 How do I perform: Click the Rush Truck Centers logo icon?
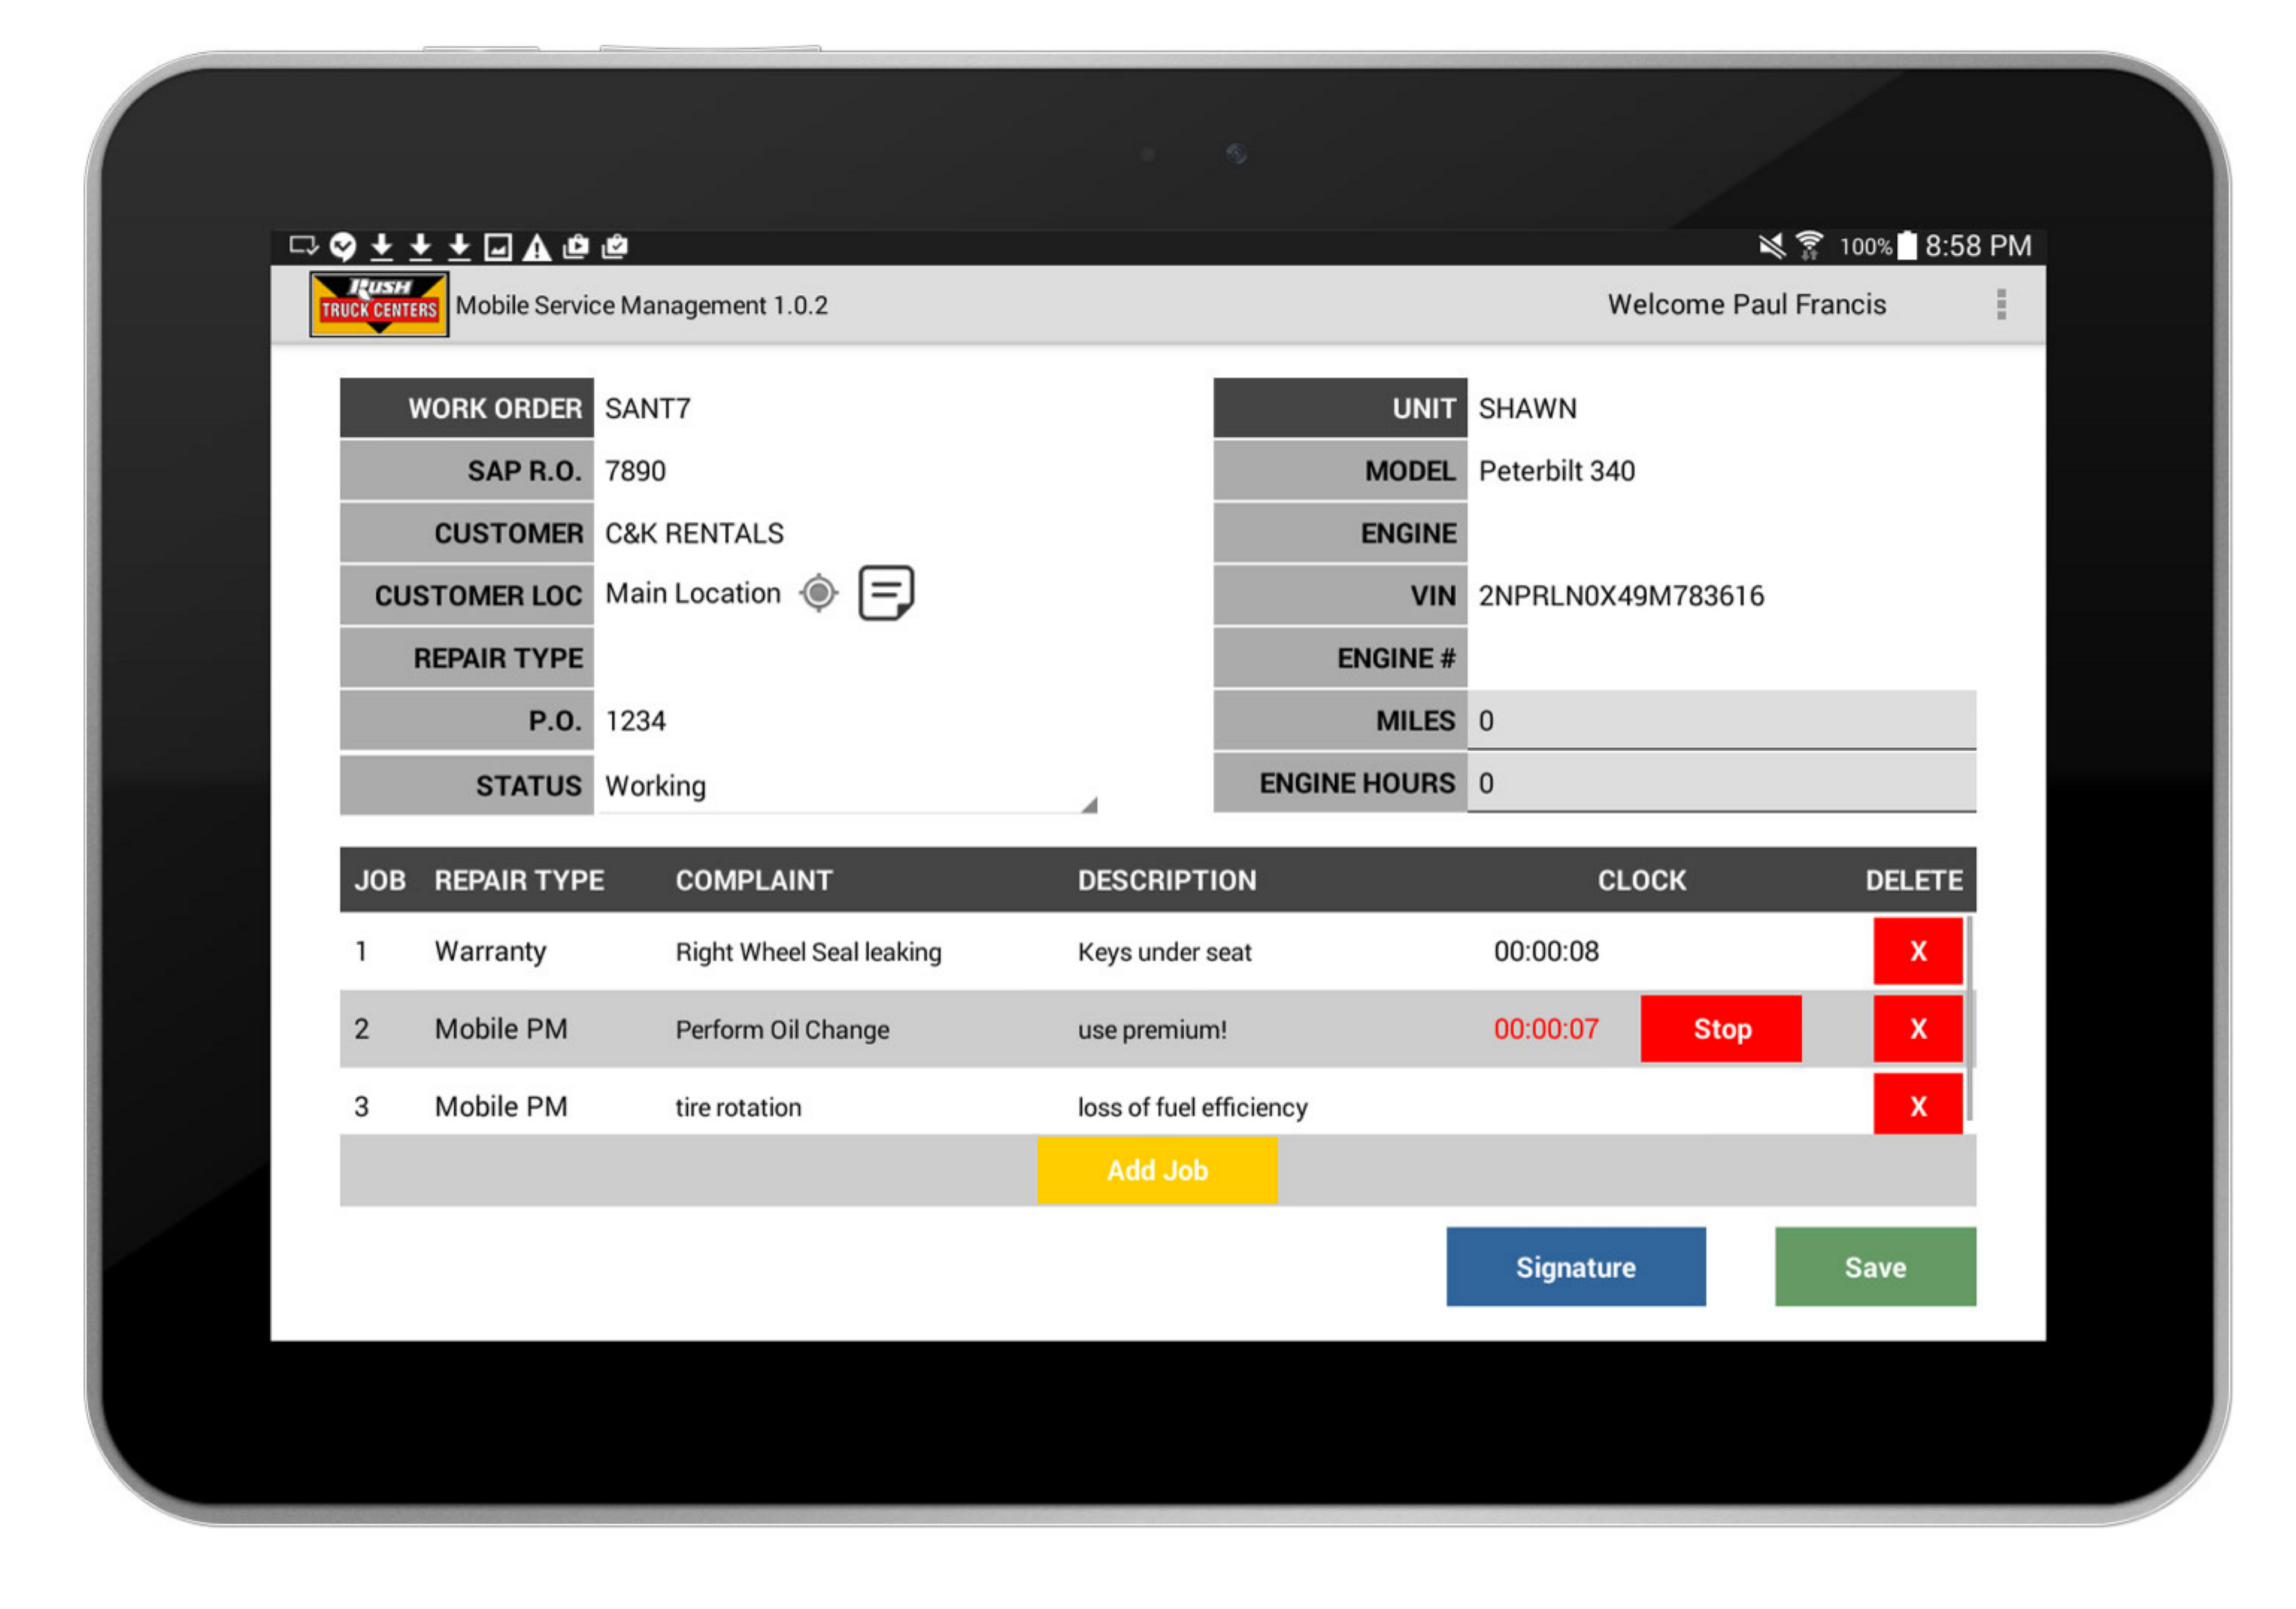coord(372,305)
